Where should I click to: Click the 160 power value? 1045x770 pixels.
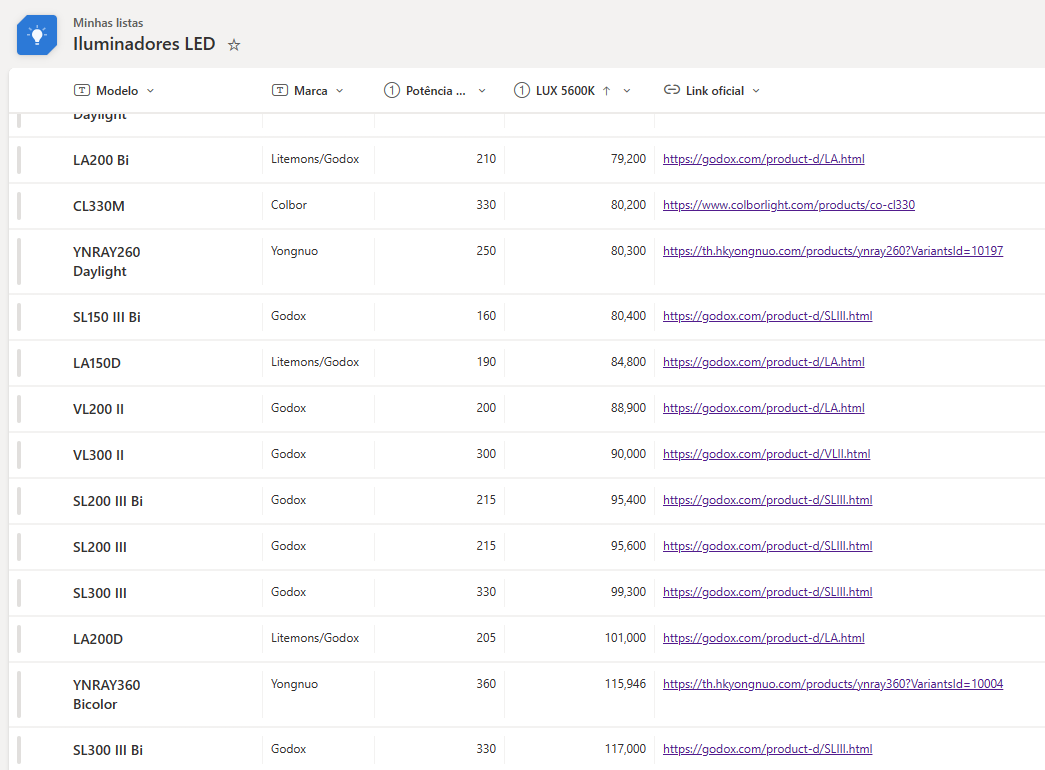[x=486, y=315]
